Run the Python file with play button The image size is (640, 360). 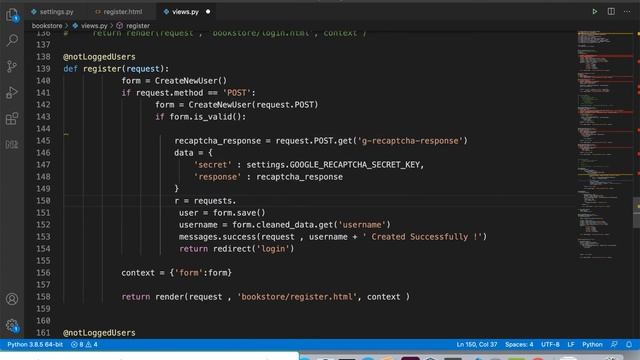595,12
